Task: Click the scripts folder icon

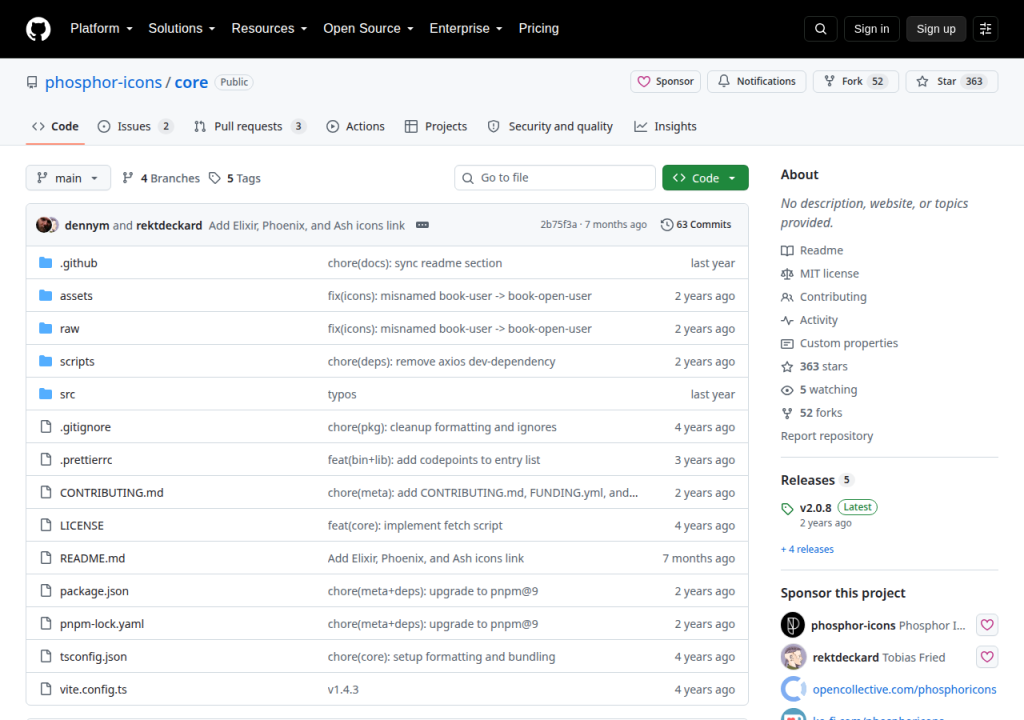Action: [46, 361]
